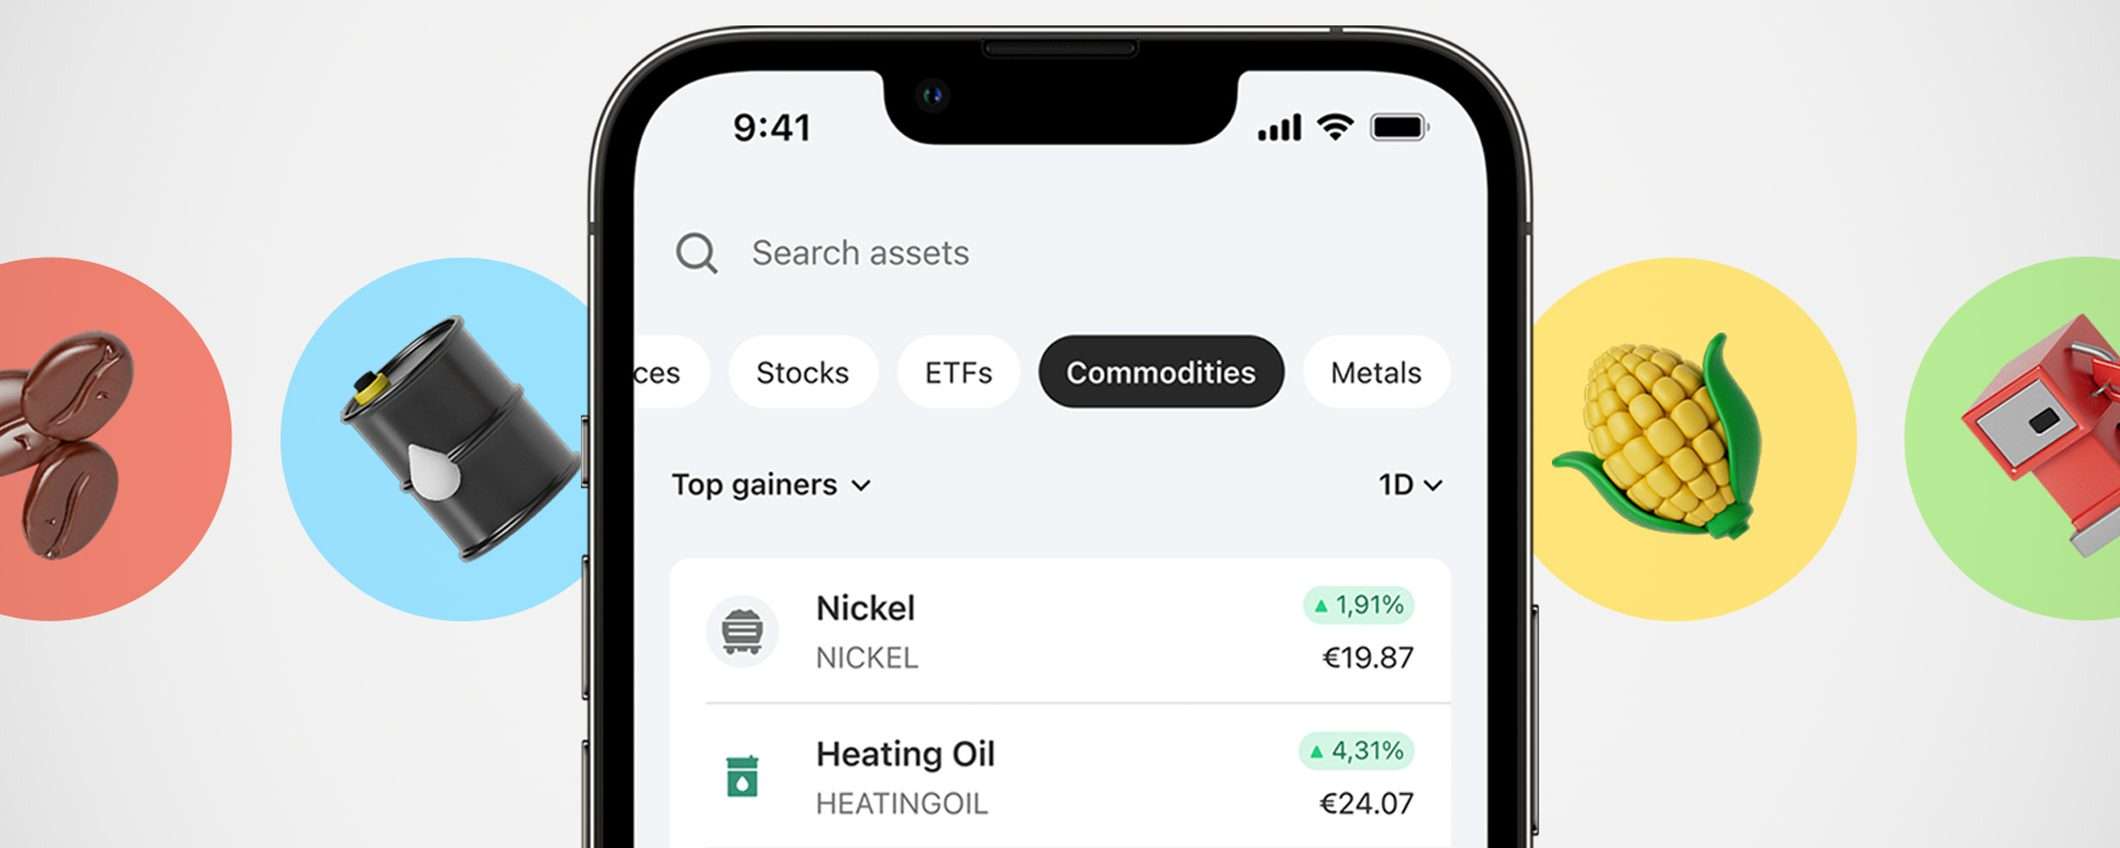Enable the Metals filter
The image size is (2120, 848).
[1377, 372]
